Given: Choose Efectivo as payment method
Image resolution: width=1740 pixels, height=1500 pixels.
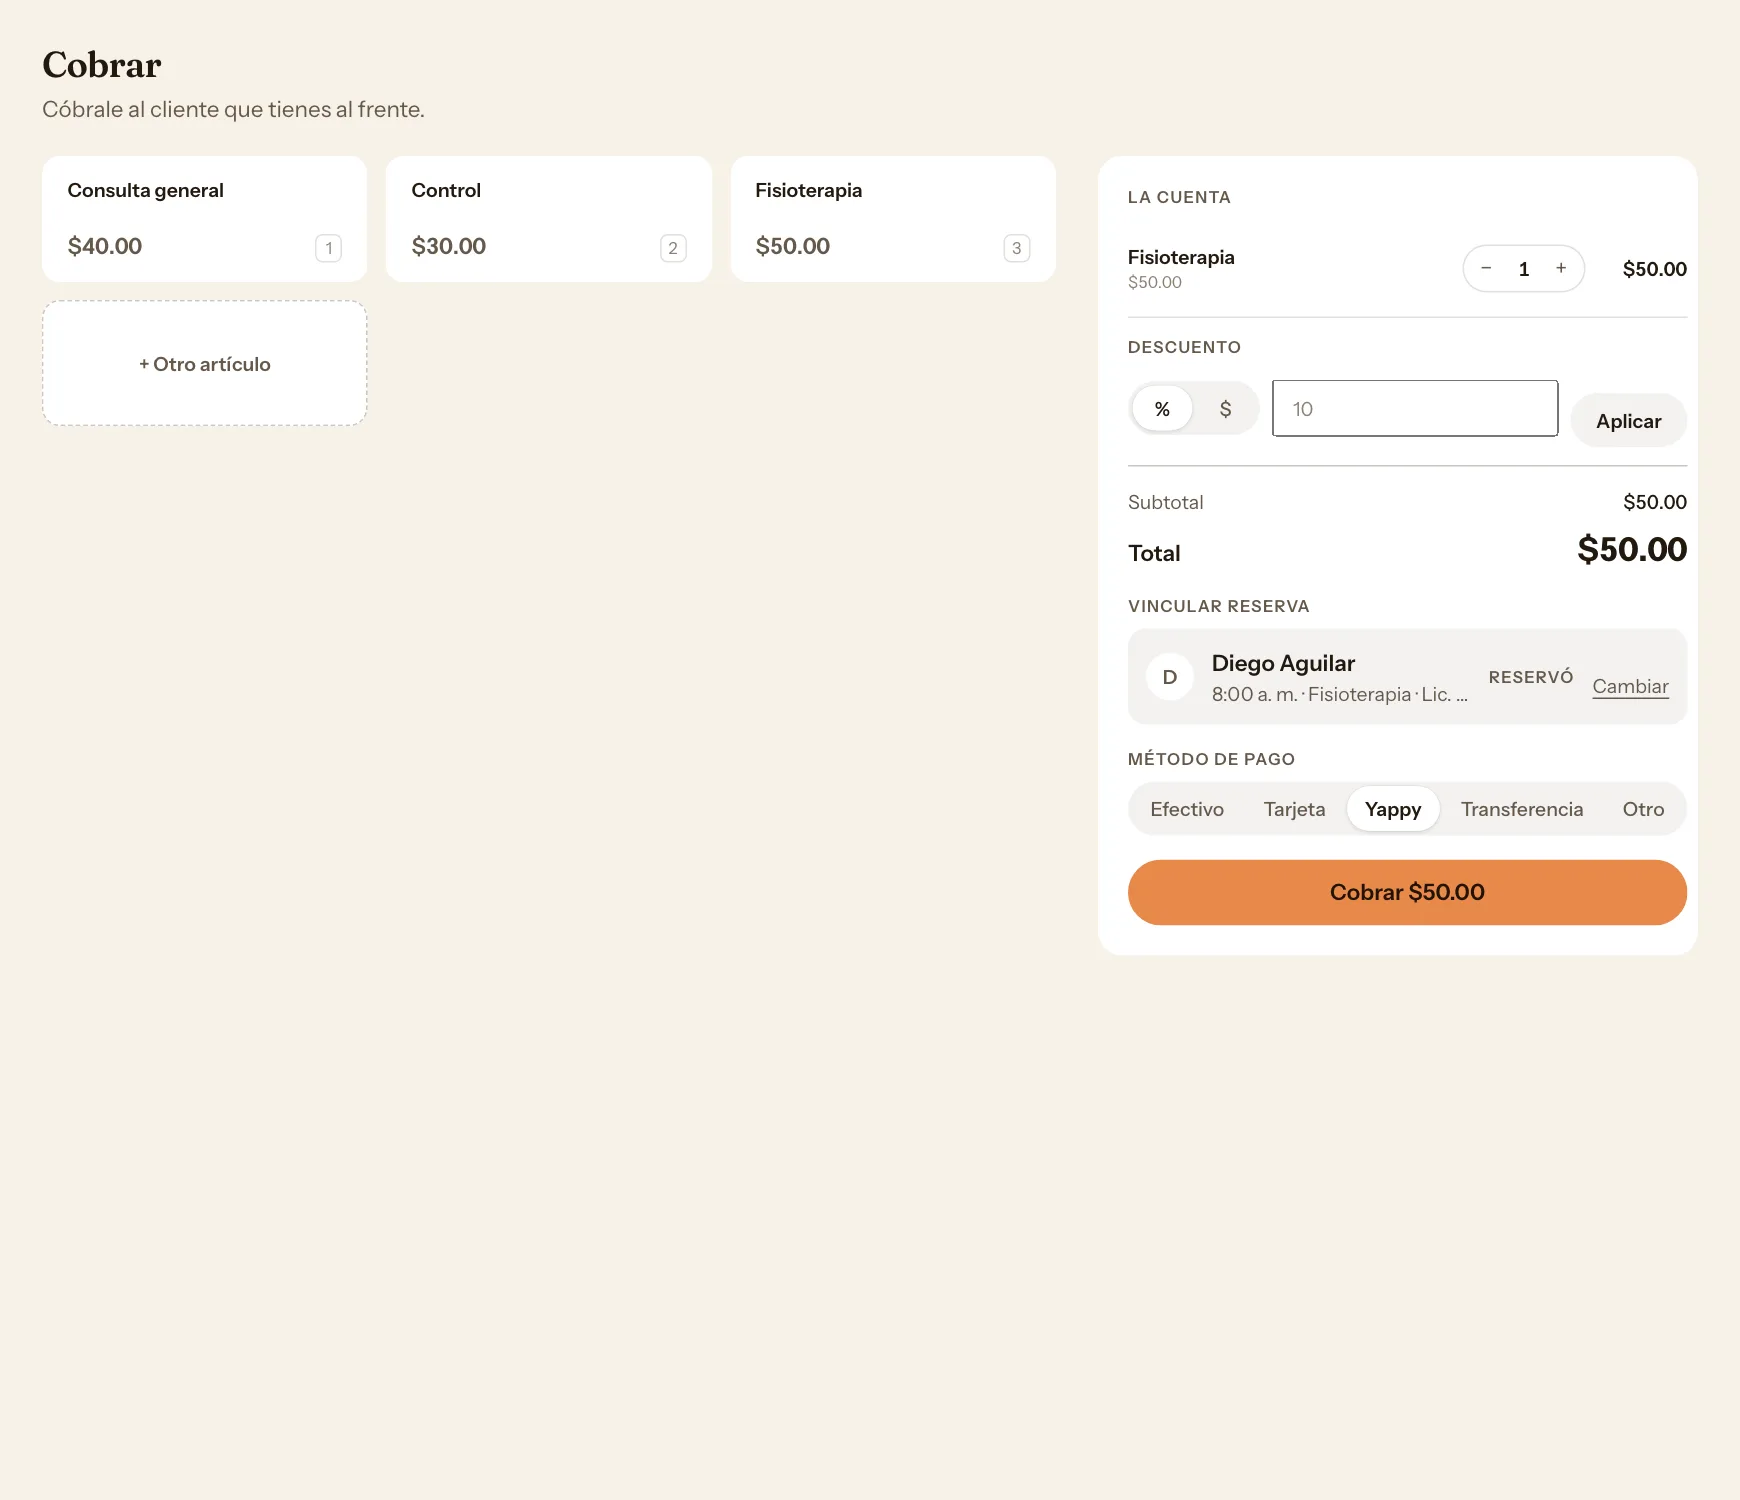Looking at the screenshot, I should point(1187,809).
